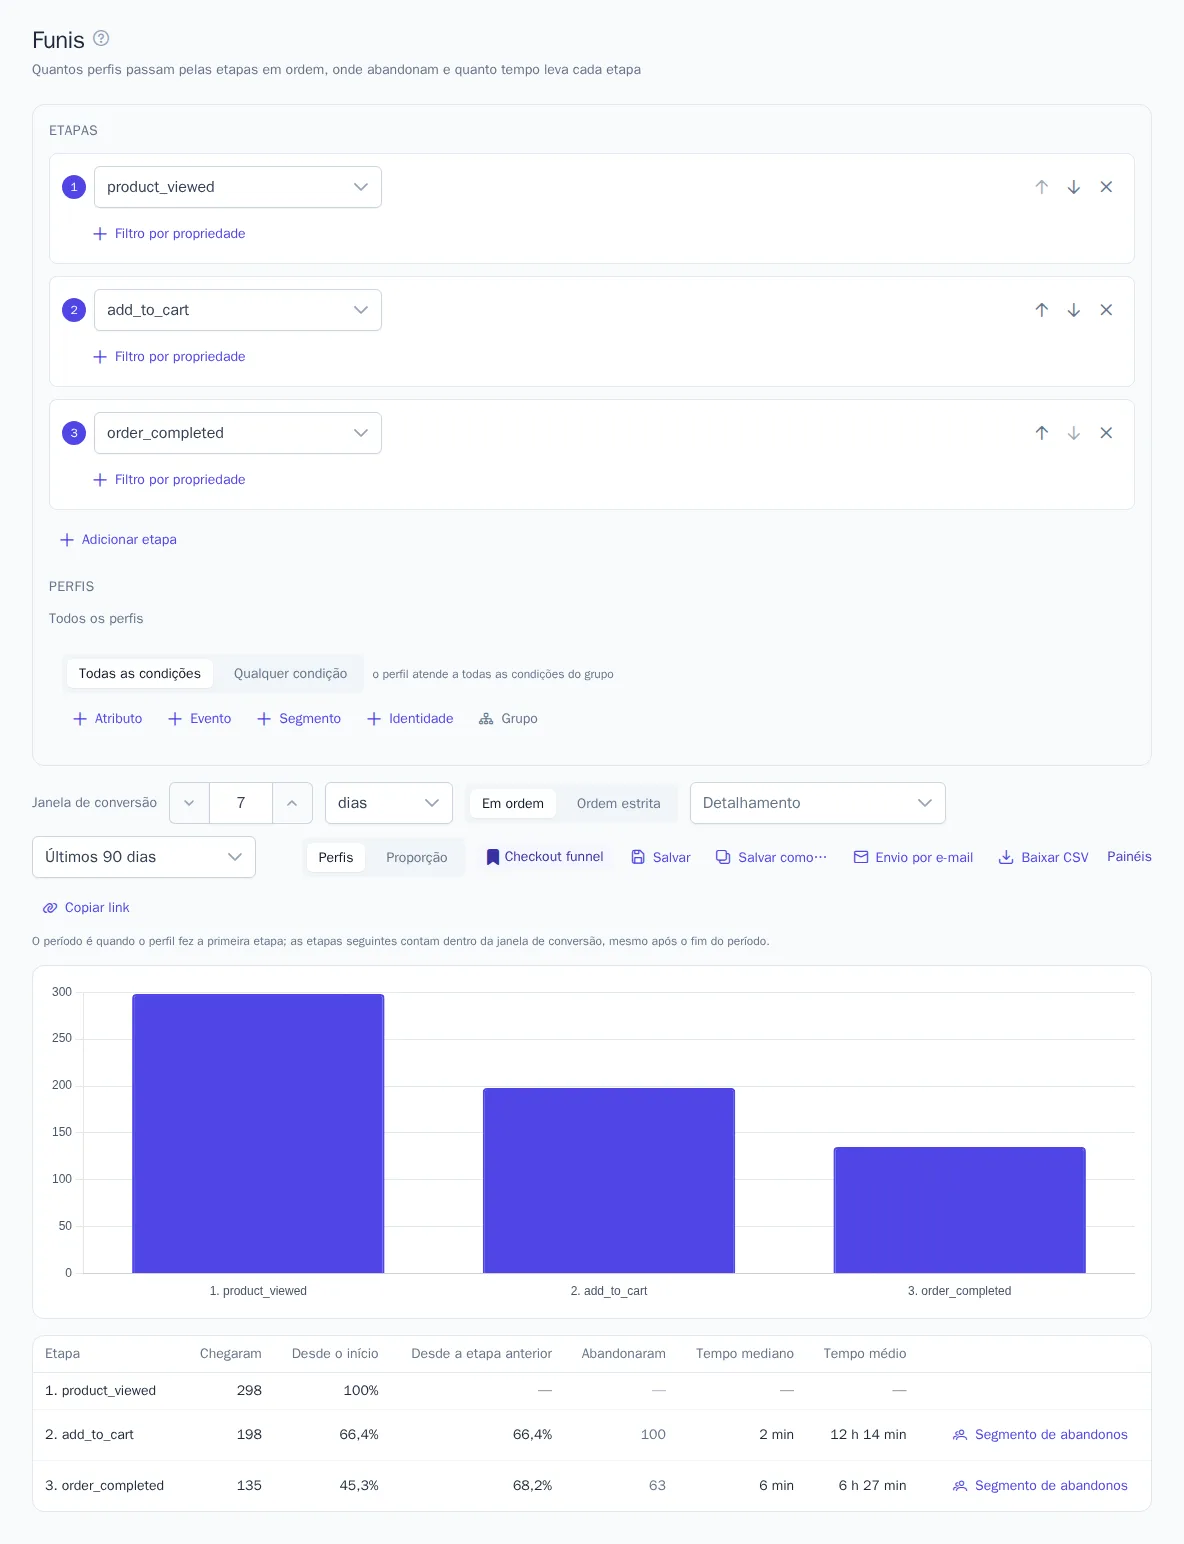The width and height of the screenshot is (1184, 1544).
Task: Choose Salvar como… to save a copy
Action: tap(772, 857)
